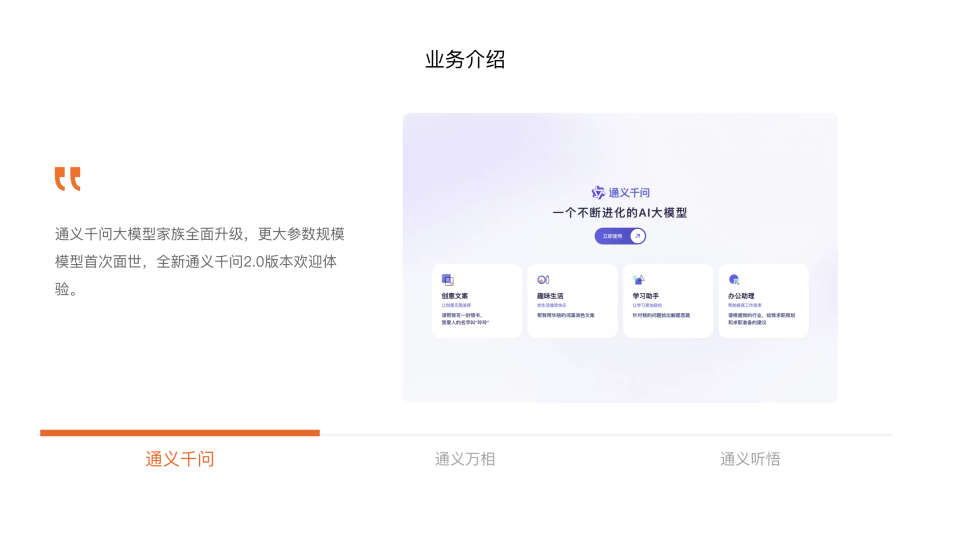Click the 学习助手 card icon
The width and height of the screenshot is (960, 544).
point(639,280)
